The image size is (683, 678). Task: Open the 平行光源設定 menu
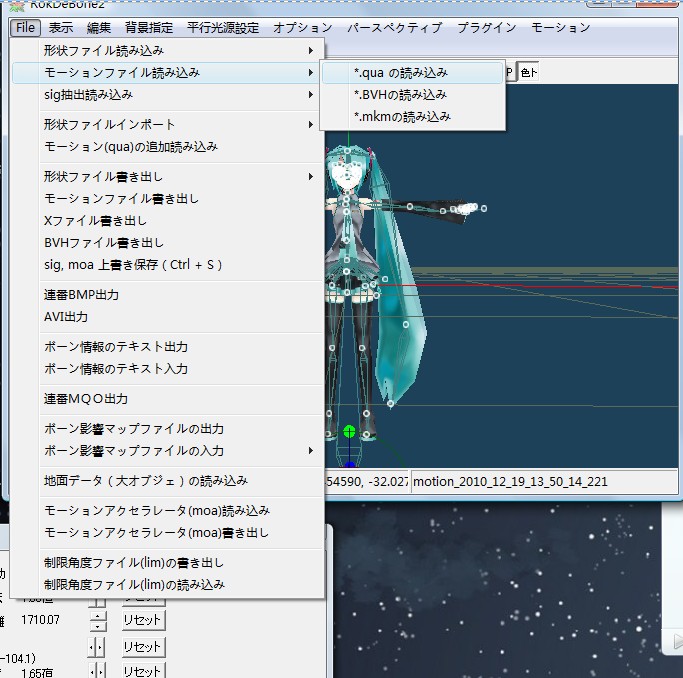pyautogui.click(x=223, y=28)
